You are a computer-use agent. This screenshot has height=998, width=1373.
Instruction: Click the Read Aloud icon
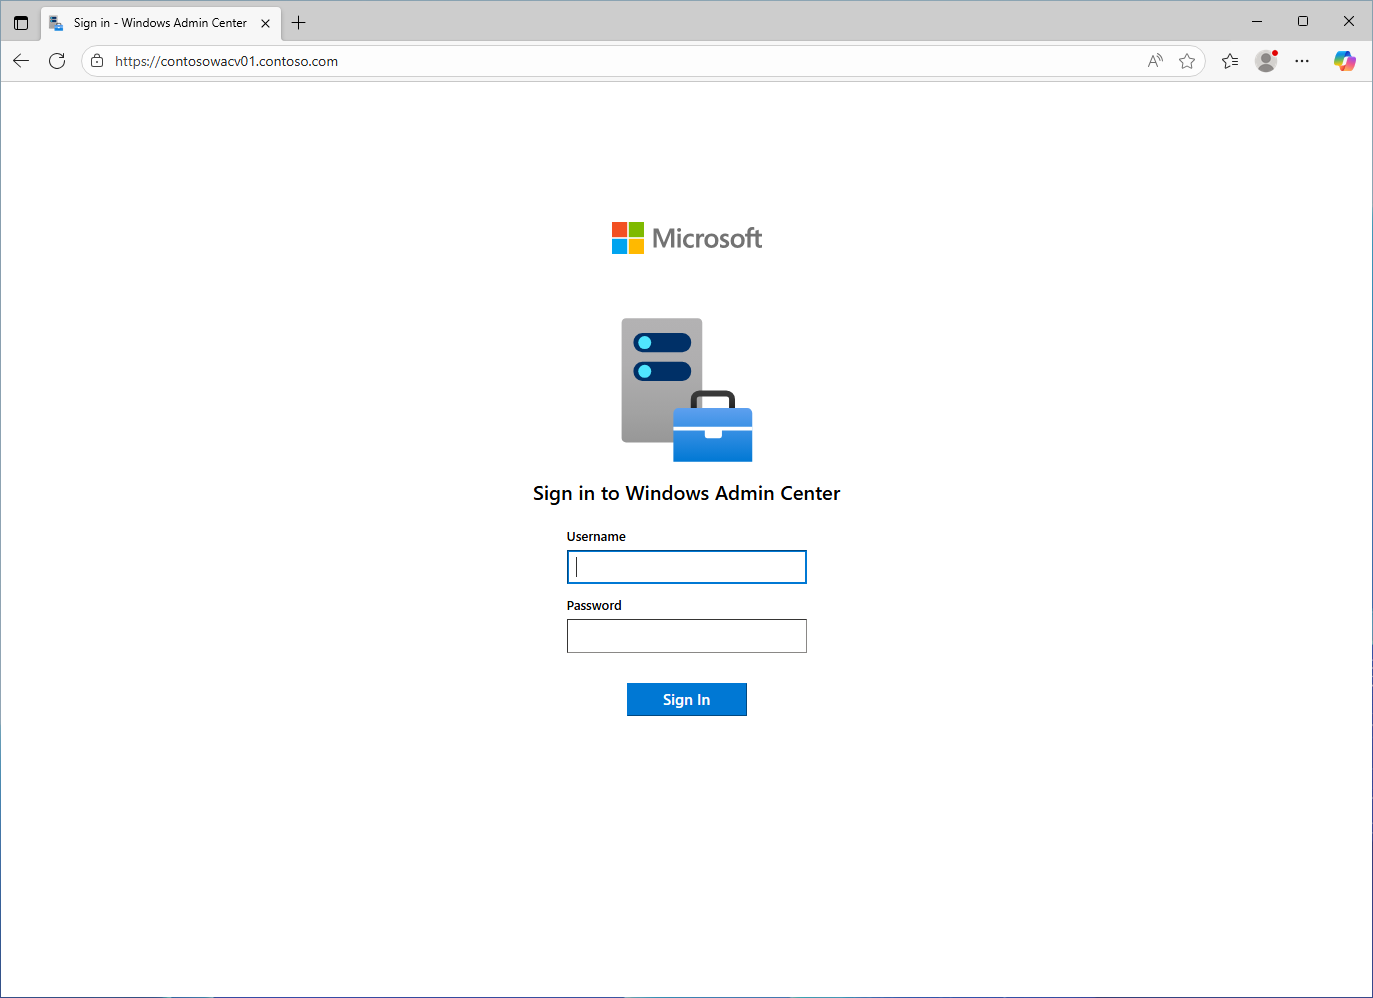click(x=1154, y=61)
